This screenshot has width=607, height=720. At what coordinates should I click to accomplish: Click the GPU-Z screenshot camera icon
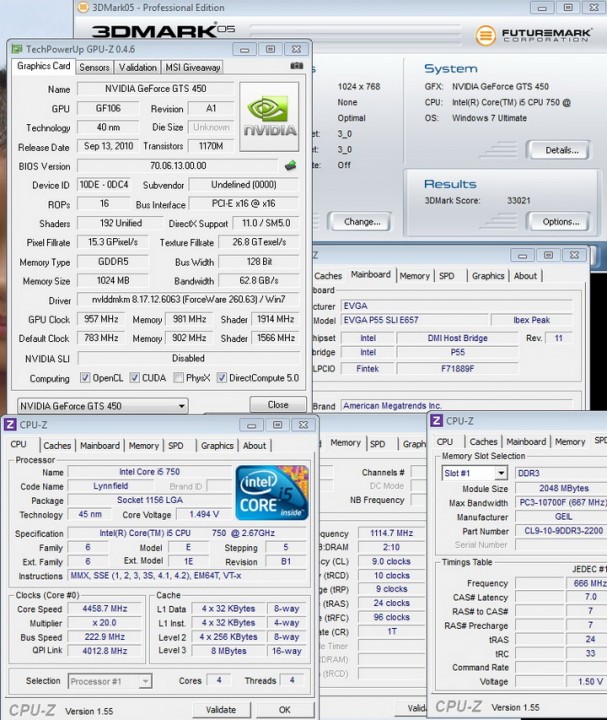pos(297,66)
